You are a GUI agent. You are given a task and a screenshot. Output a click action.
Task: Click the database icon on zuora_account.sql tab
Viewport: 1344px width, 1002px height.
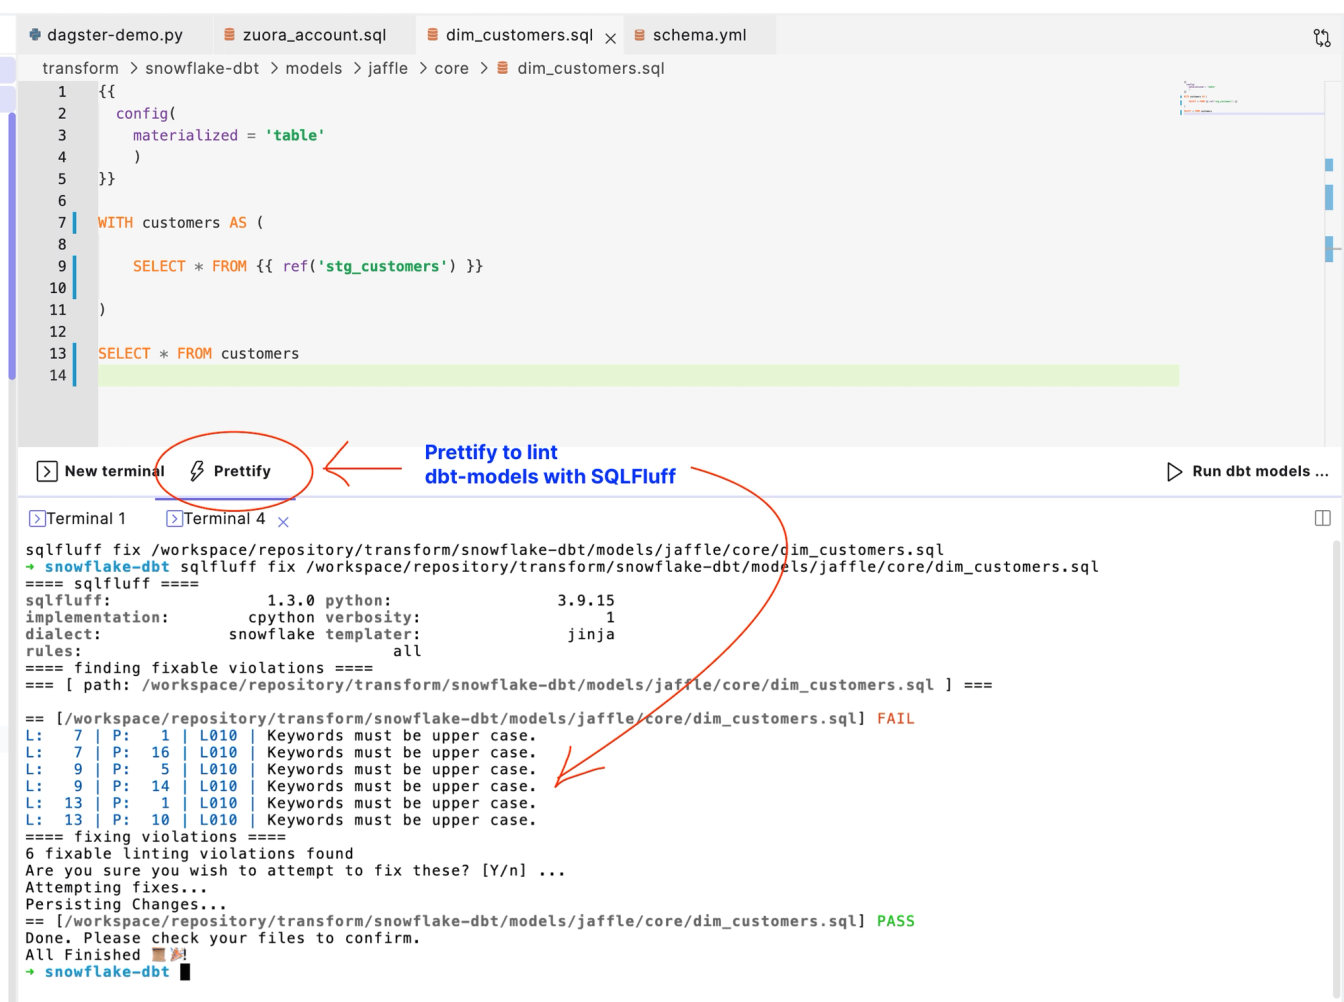point(230,35)
